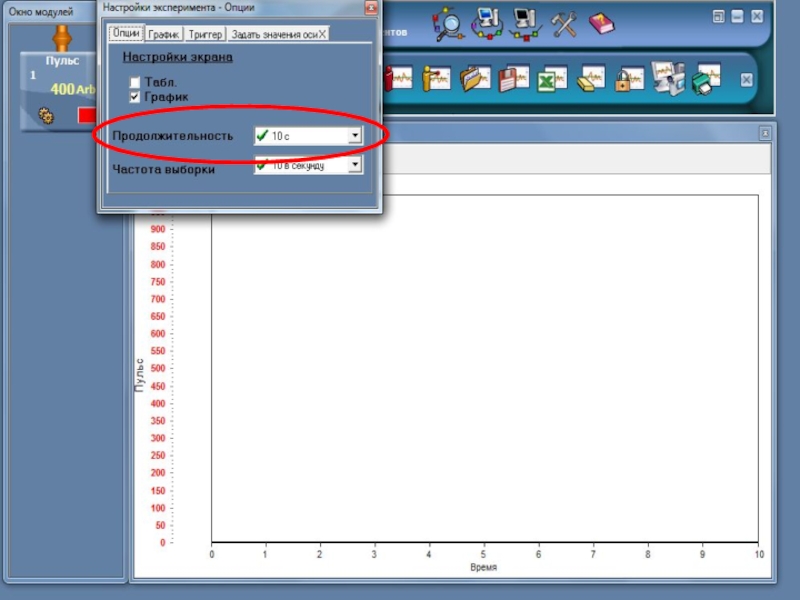This screenshot has height=600, width=800.
Task: Open the sensor search magnifier icon
Action: pos(448,24)
